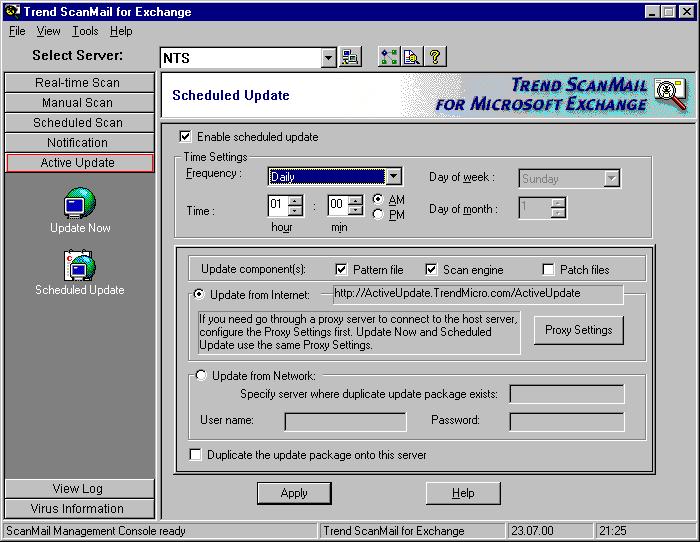The height and width of the screenshot is (542, 700).
Task: Click the magnifier document toolbar icon
Action: click(412, 58)
